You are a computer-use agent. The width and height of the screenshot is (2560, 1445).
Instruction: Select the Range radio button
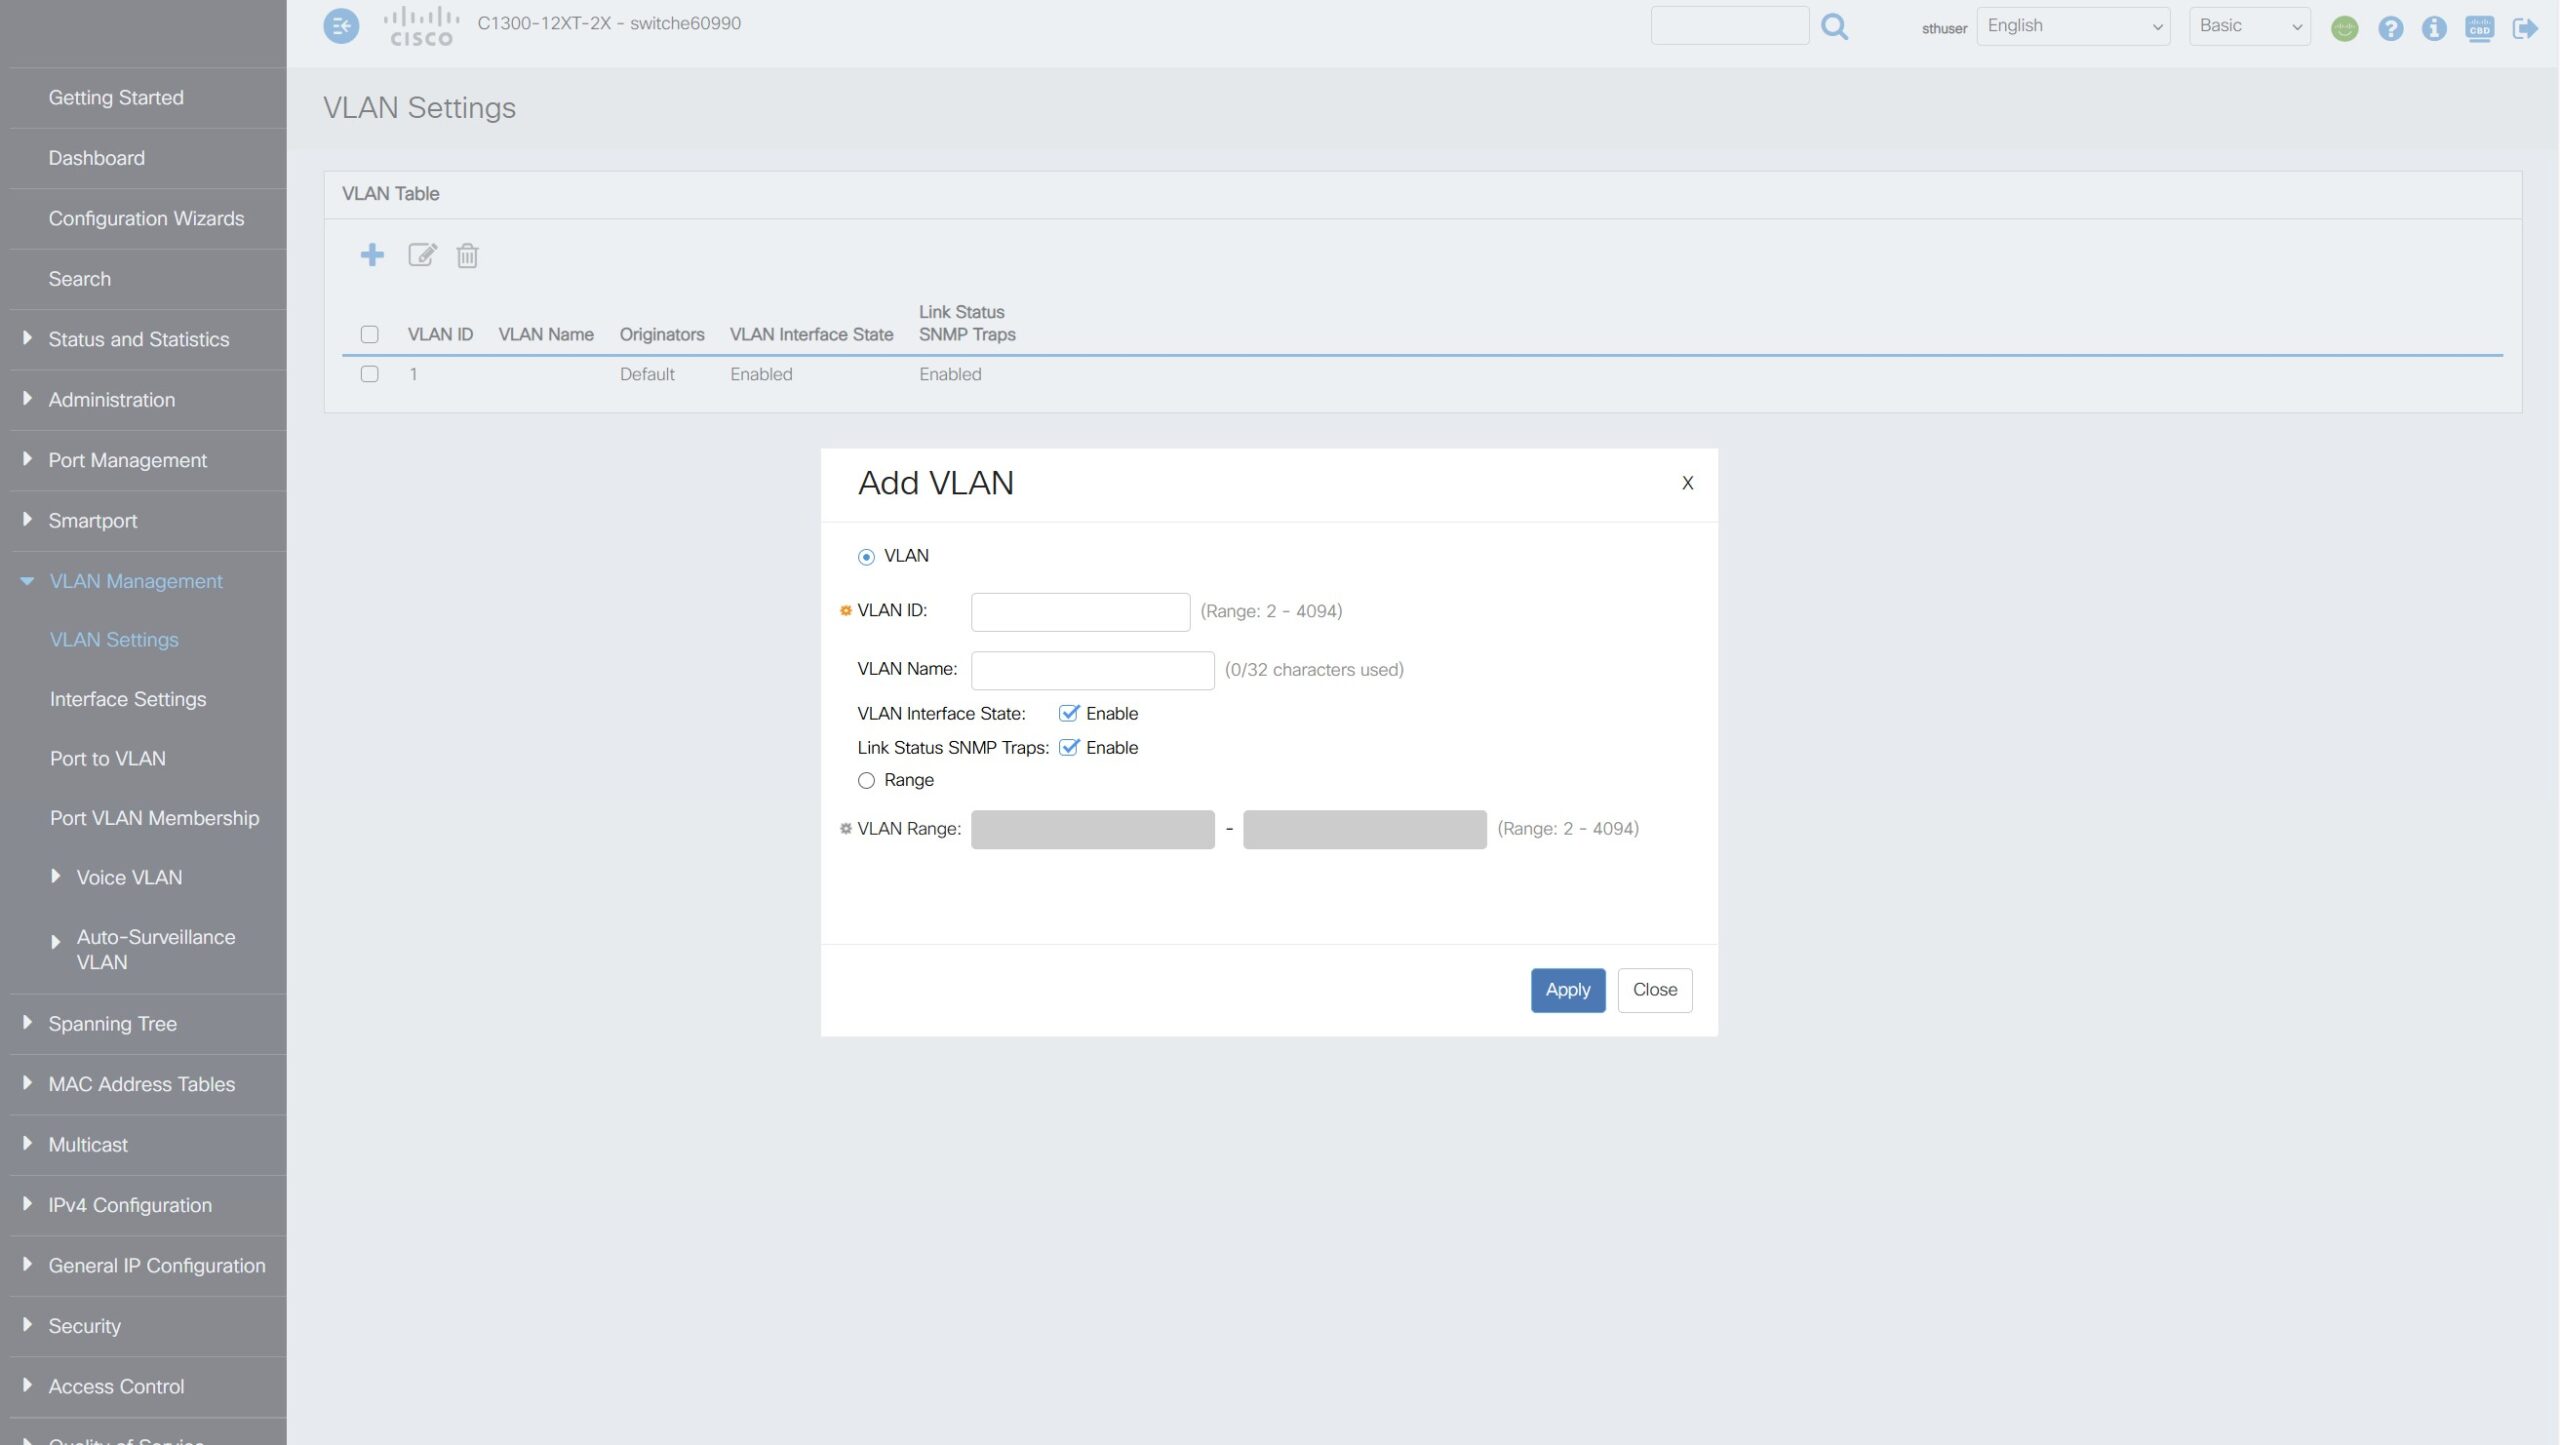pyautogui.click(x=866, y=780)
